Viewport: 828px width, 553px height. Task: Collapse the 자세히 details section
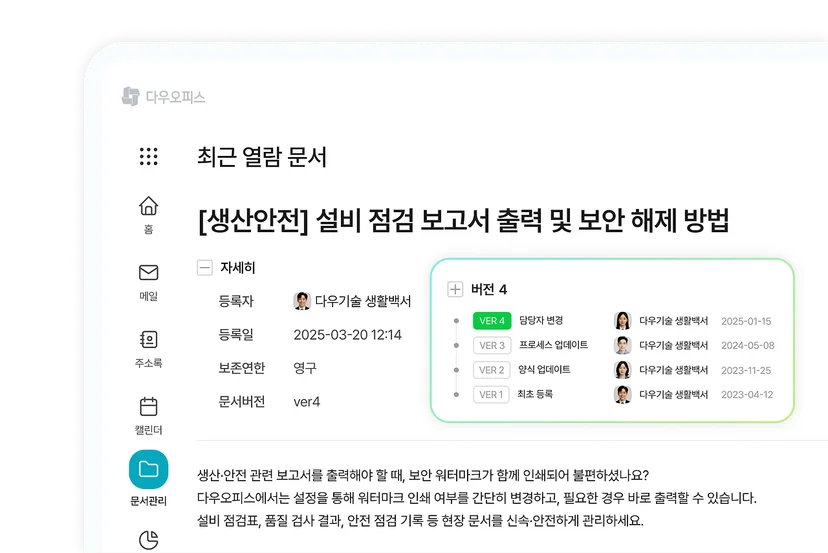coord(204,268)
